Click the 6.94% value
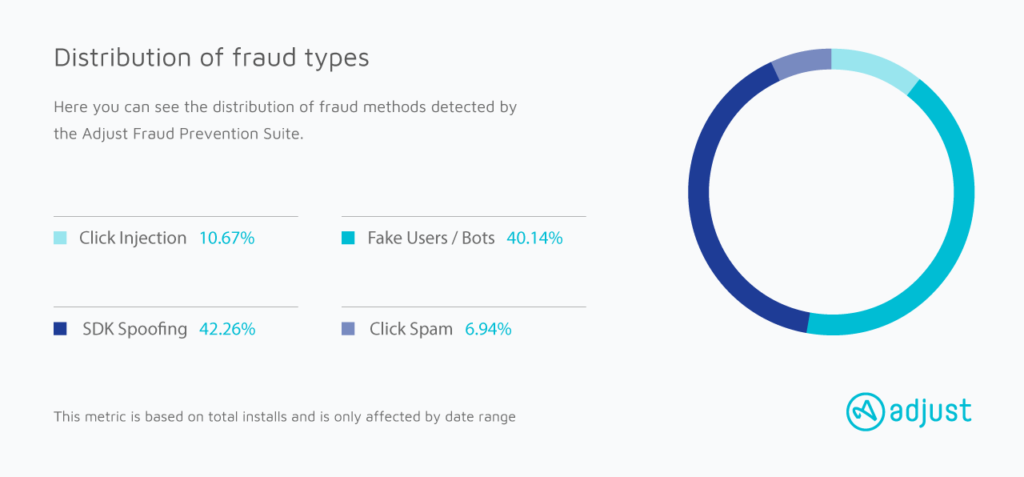Screen dimensions: 1024x477 click(x=488, y=329)
